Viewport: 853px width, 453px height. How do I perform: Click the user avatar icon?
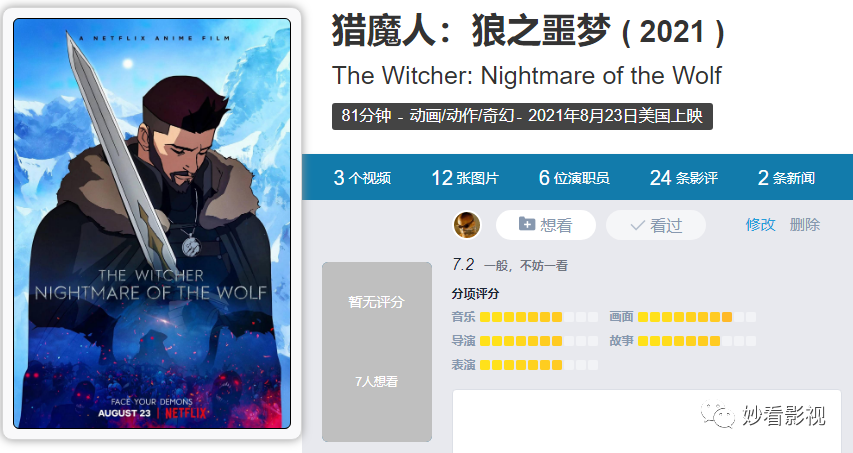coord(467,225)
